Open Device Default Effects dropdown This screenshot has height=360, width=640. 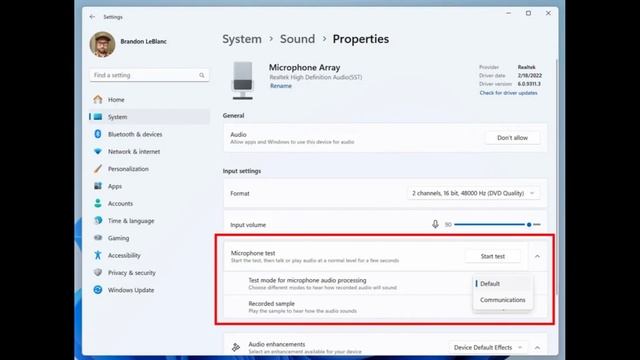[488, 348]
